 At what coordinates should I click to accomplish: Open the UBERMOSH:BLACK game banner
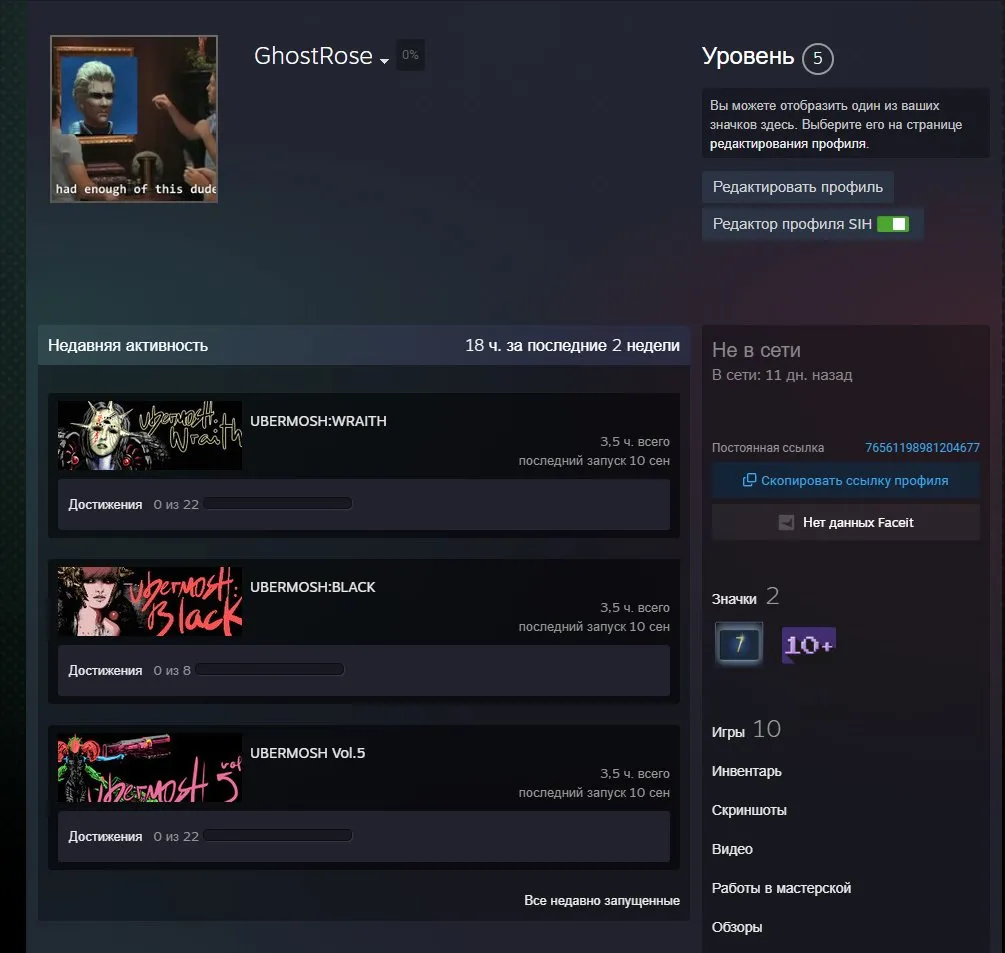point(150,601)
